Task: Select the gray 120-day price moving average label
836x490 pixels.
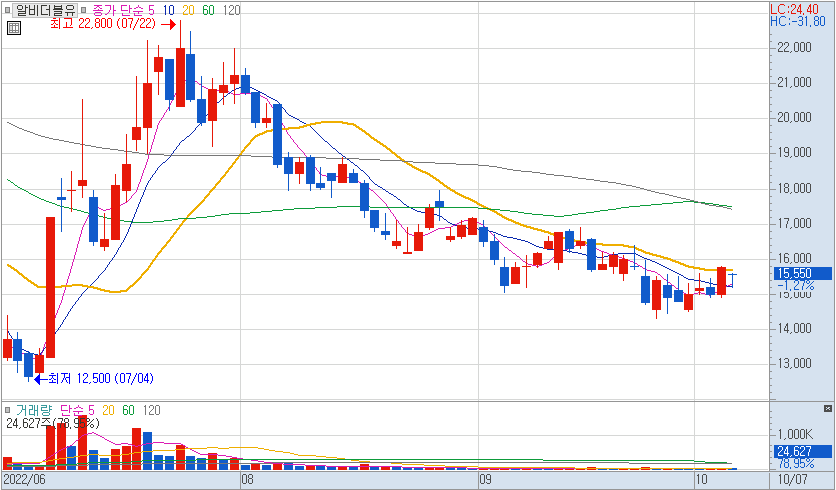Action: (231, 10)
